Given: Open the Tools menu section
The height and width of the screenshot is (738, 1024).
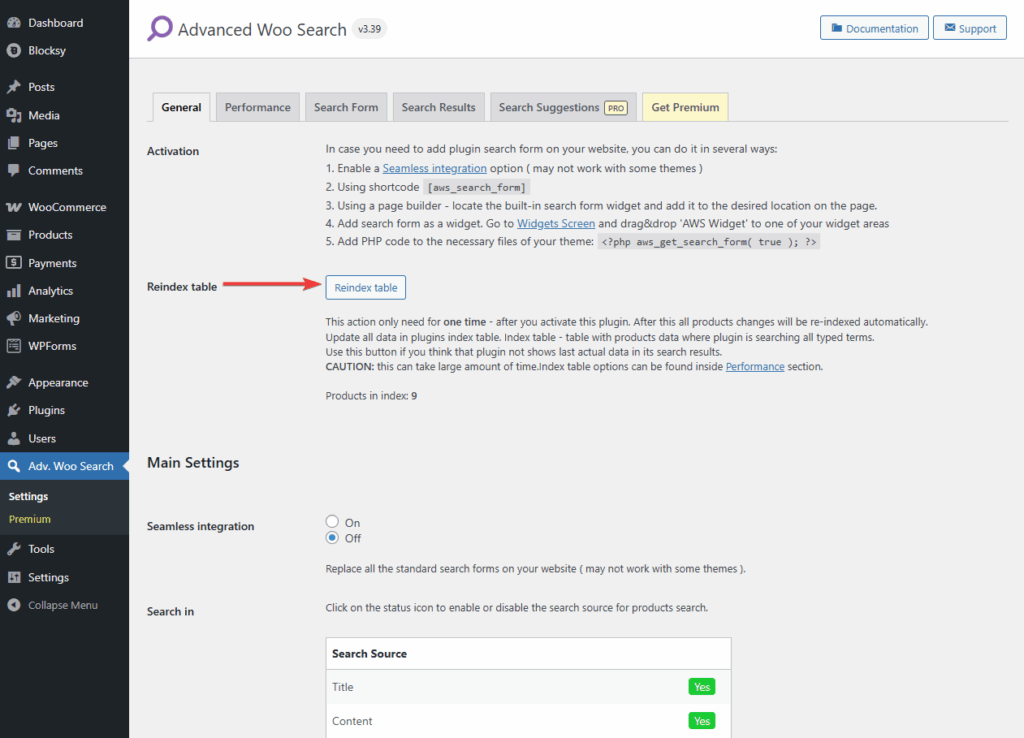Looking at the screenshot, I should [40, 548].
